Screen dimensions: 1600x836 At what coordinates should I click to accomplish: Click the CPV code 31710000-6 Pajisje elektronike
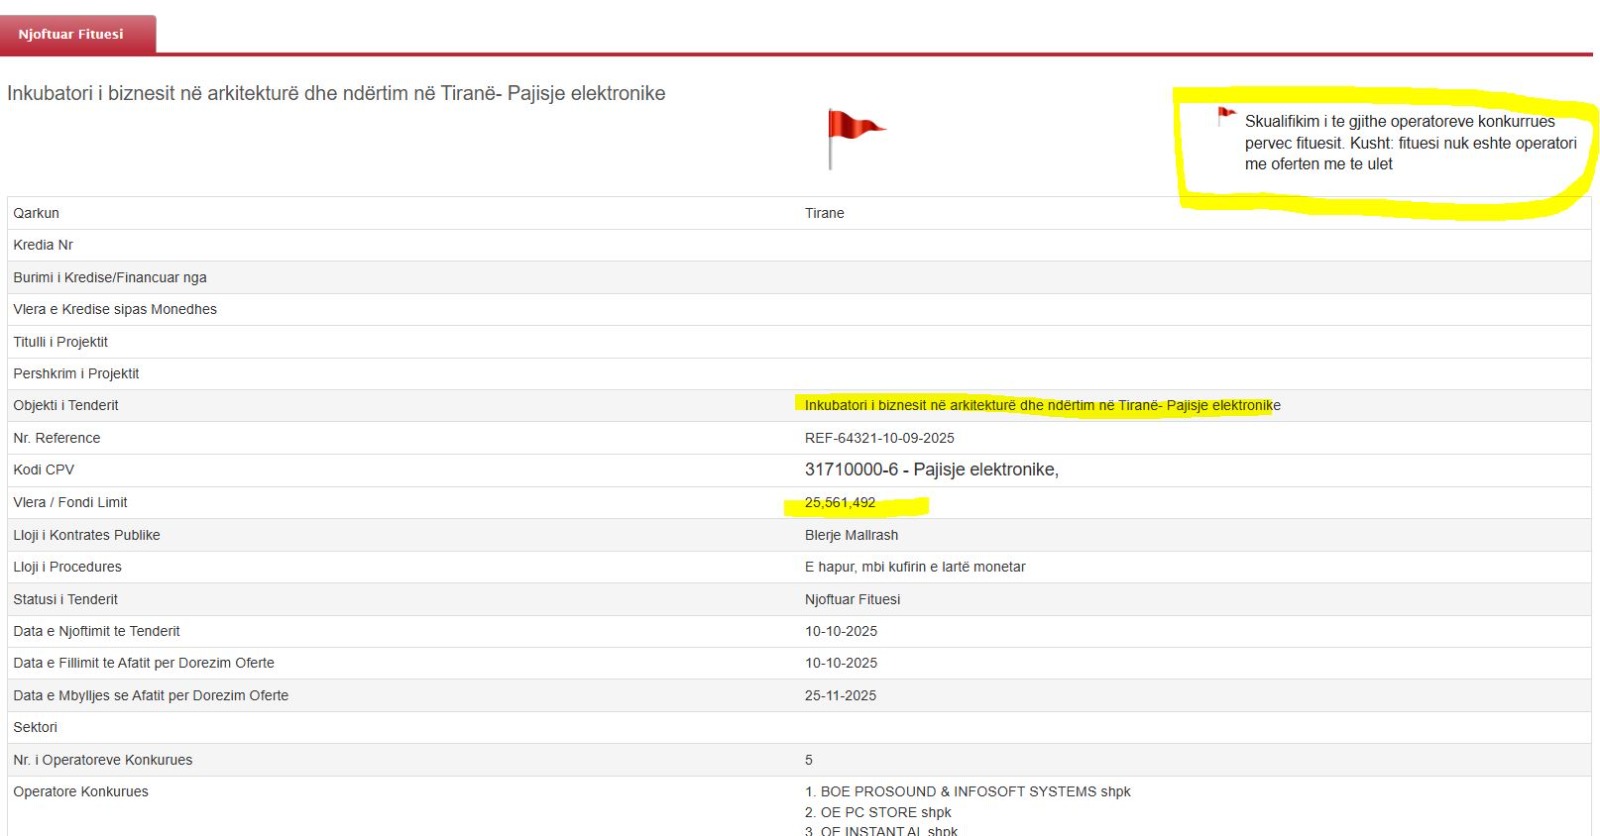point(931,470)
